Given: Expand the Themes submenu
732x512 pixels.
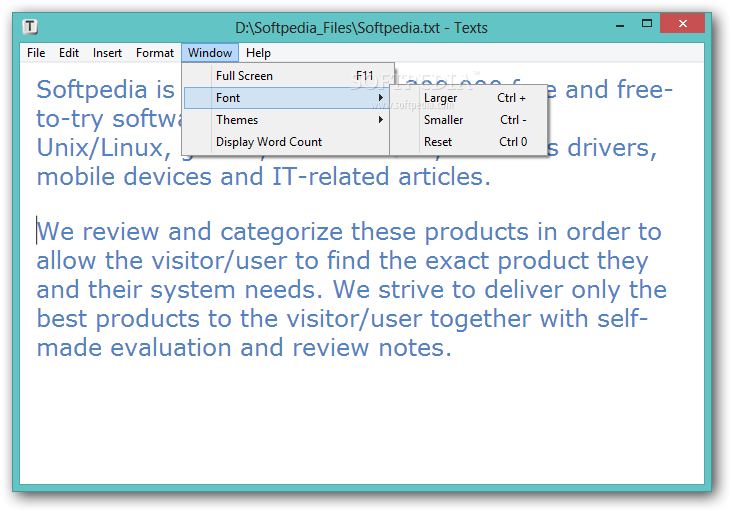Looking at the screenshot, I should (x=287, y=120).
